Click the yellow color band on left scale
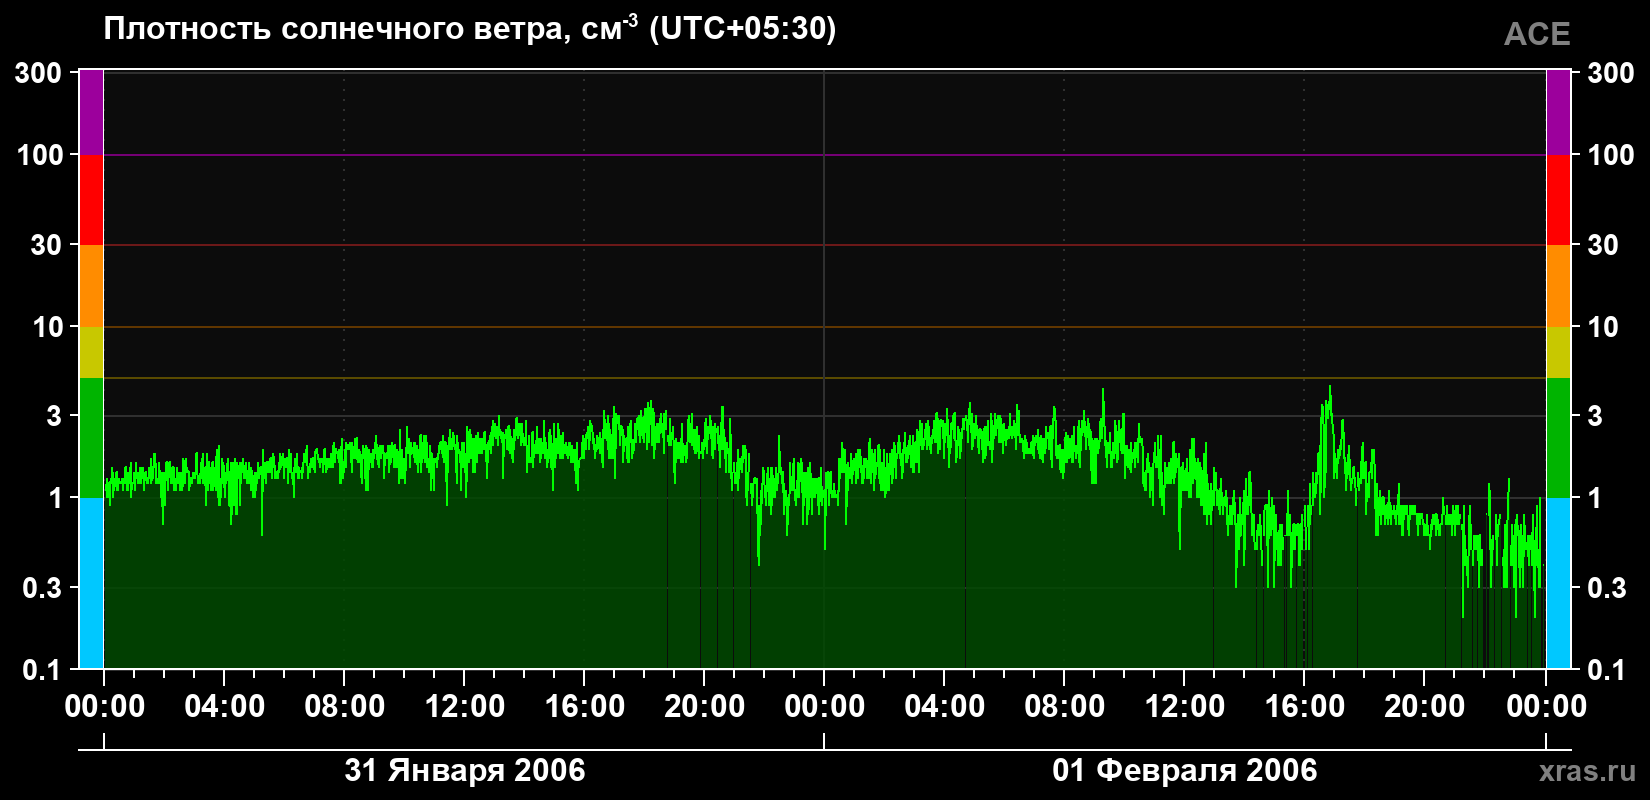Screen dimensions: 1650x800 point(91,352)
